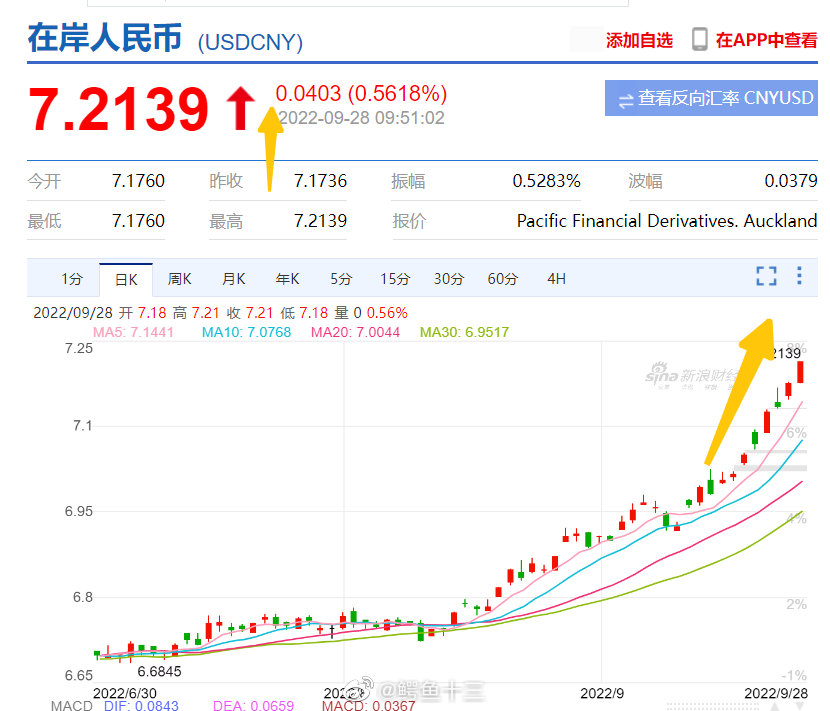The width and height of the screenshot is (830, 711).
Task: Click the MA5: 7.1441 indicator label
Action: coord(133,332)
